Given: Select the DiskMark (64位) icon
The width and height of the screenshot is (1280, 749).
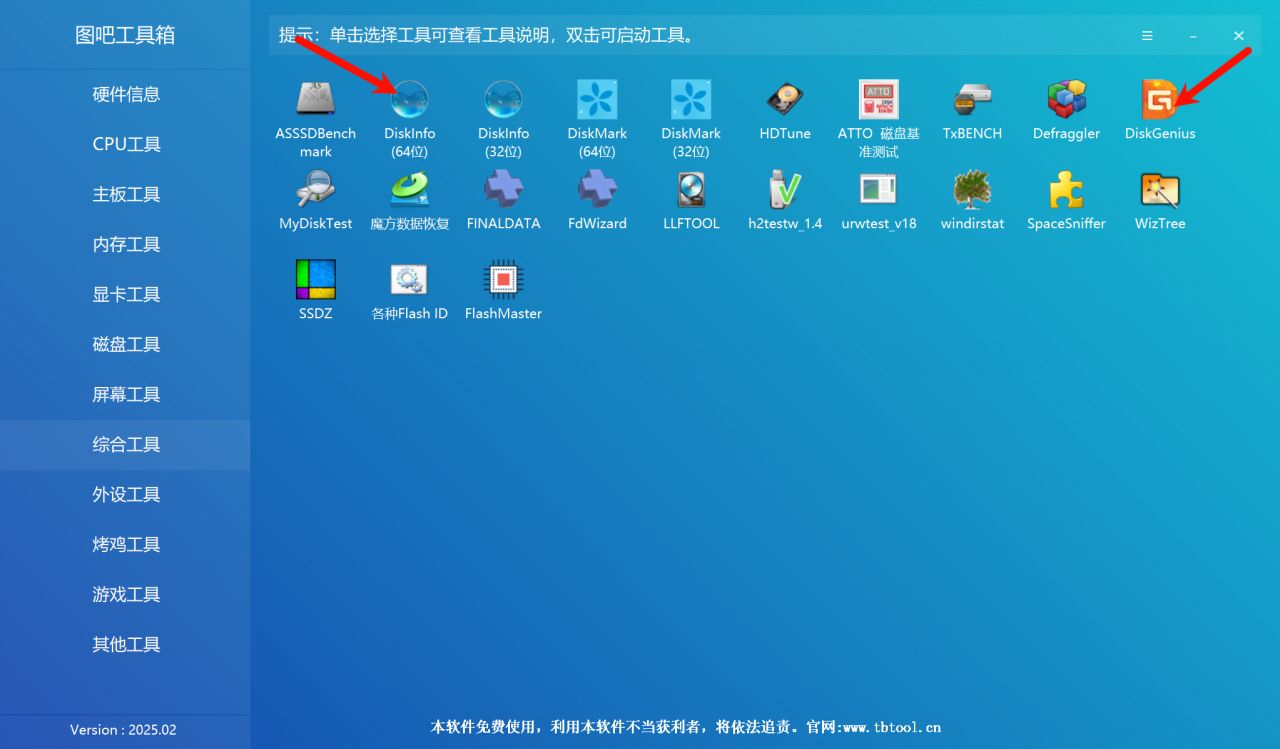Looking at the screenshot, I should [597, 100].
